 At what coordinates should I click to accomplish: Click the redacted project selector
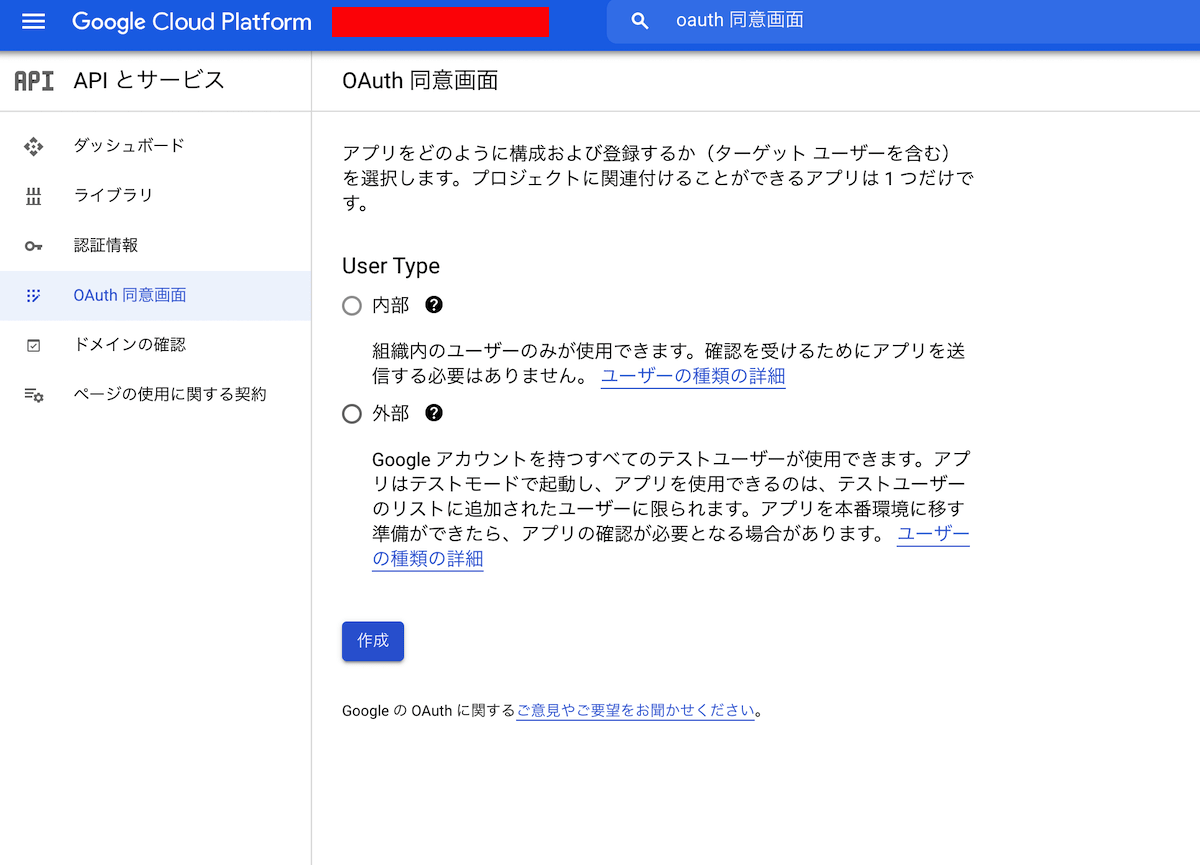(441, 21)
